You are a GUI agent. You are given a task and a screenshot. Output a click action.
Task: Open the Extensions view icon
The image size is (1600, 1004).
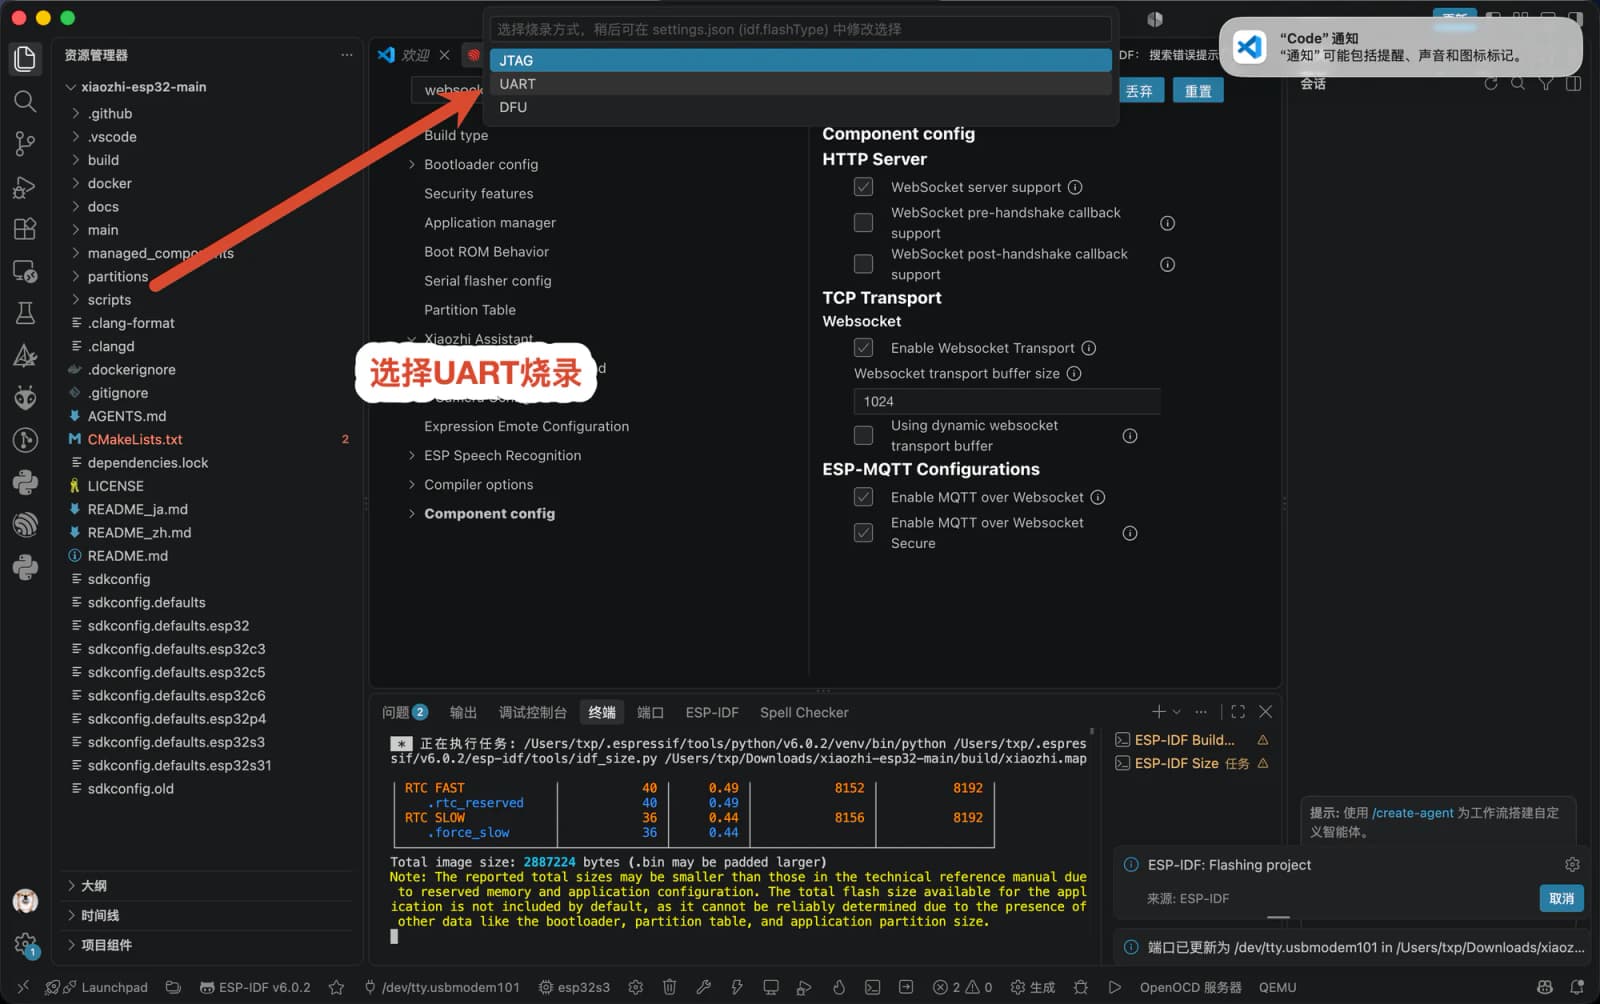point(25,228)
